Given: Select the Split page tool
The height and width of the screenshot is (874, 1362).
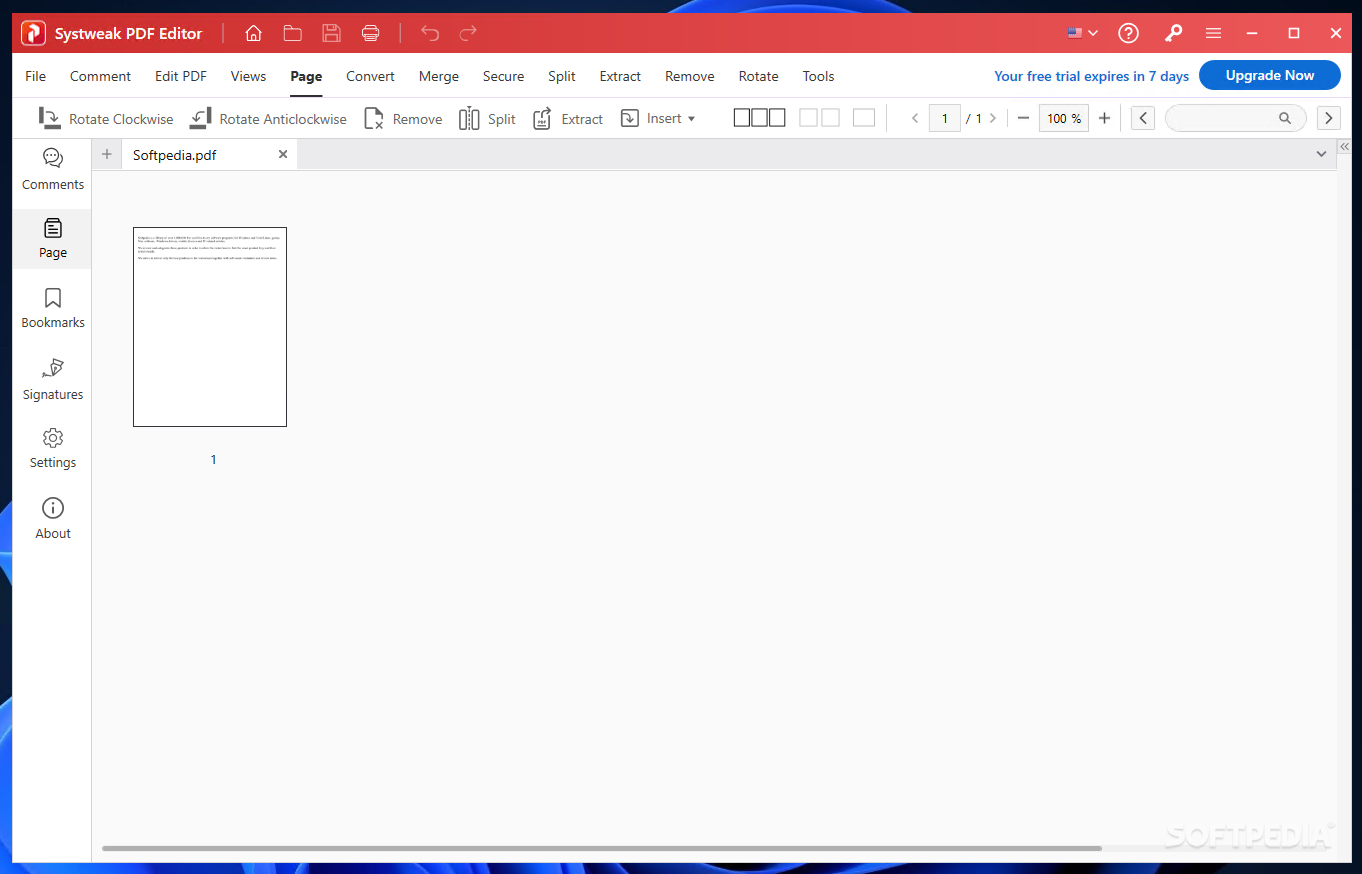Looking at the screenshot, I should tap(487, 118).
